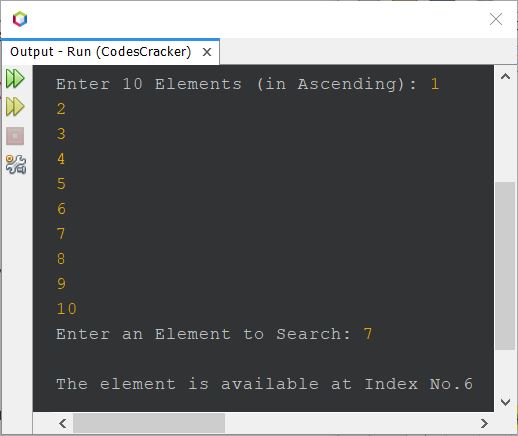Image resolution: width=518 pixels, height=436 pixels.
Task: Click the input value 9 line
Action: tap(61, 284)
